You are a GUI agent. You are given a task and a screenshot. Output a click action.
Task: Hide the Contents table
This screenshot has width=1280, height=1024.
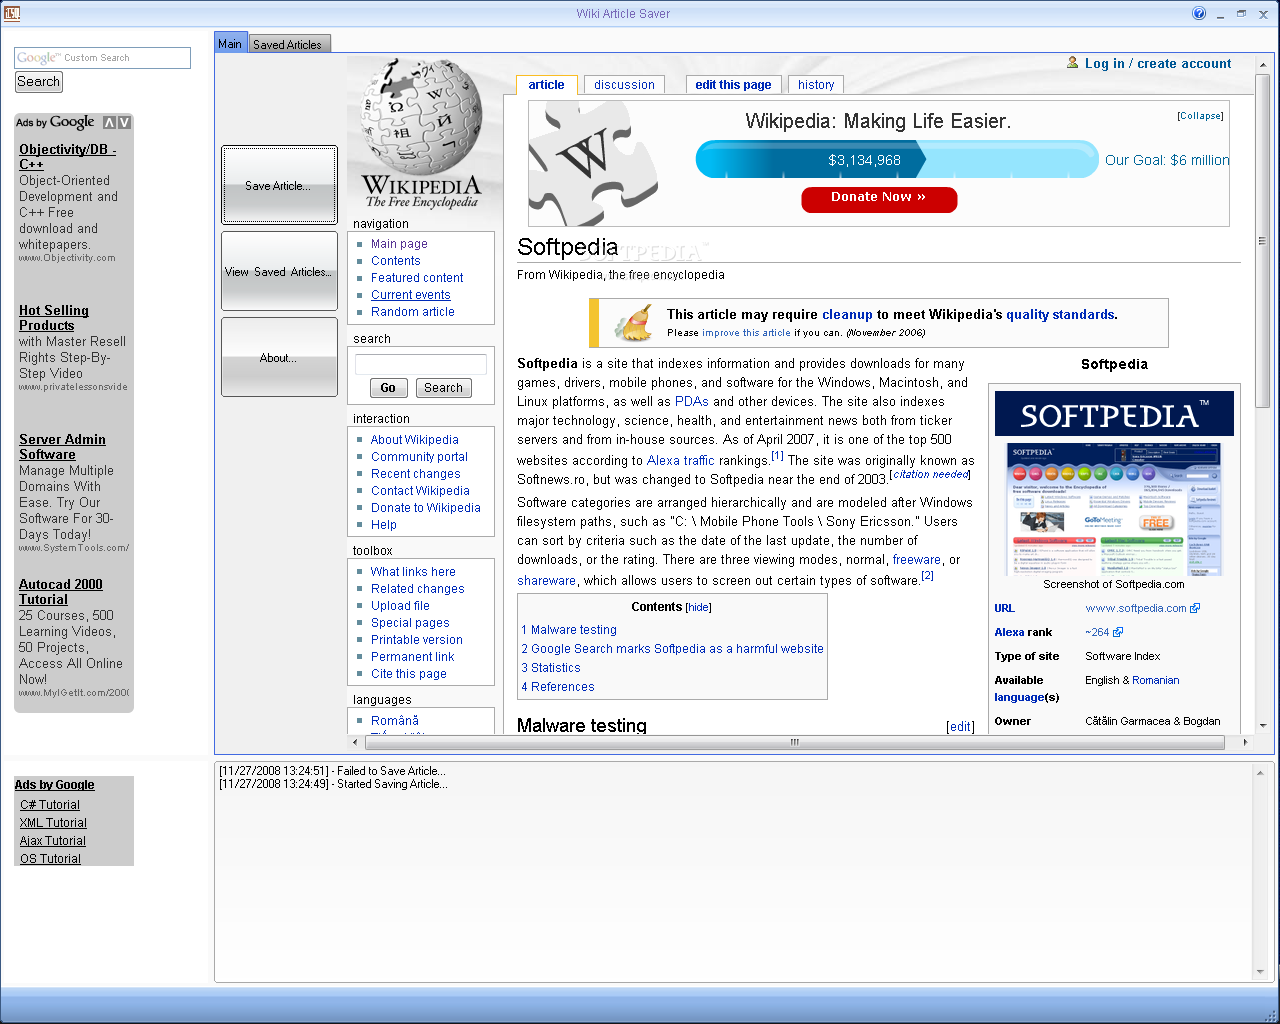click(x=699, y=607)
